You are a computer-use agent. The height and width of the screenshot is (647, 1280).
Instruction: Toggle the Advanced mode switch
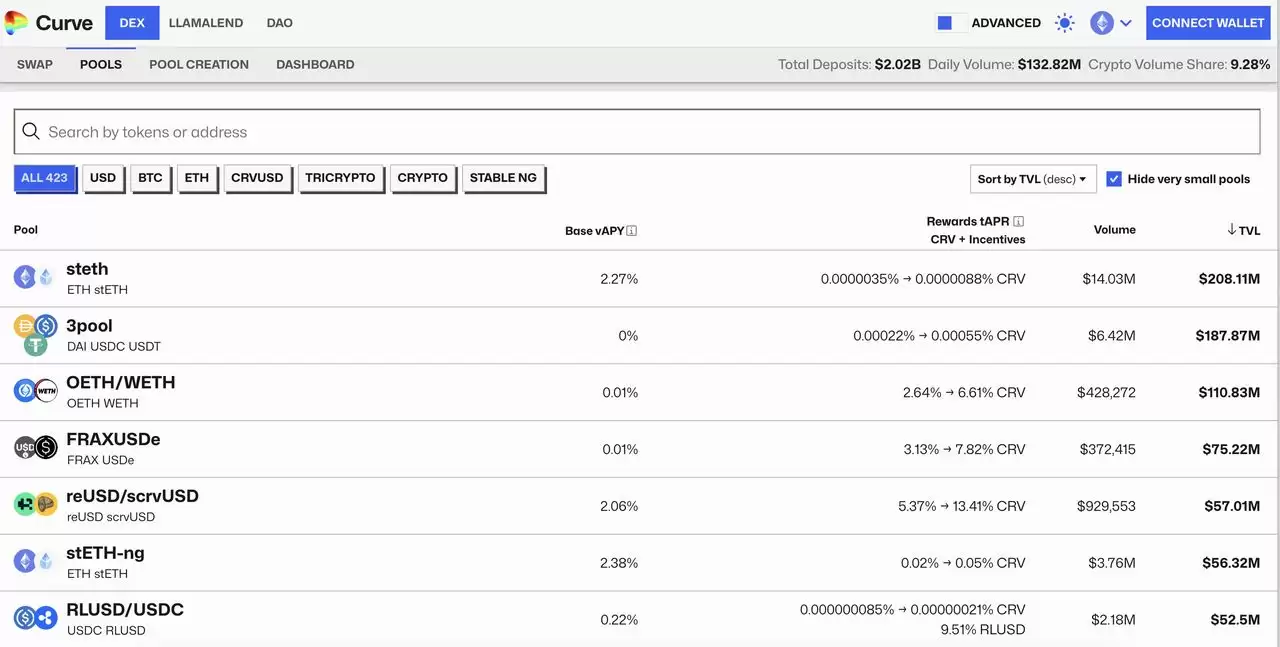point(951,23)
